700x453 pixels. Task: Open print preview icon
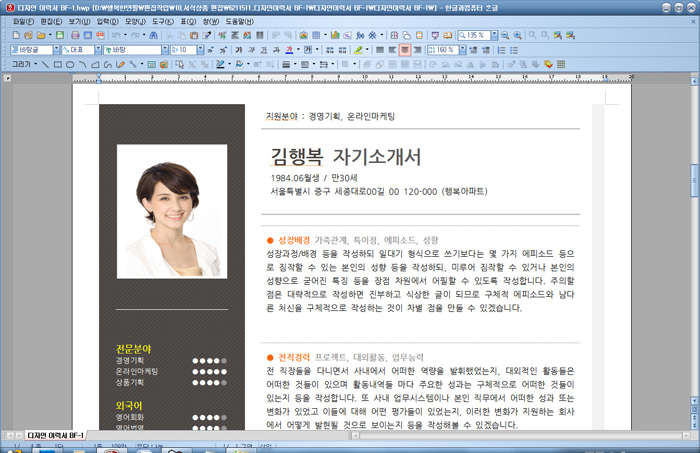(x=88, y=35)
